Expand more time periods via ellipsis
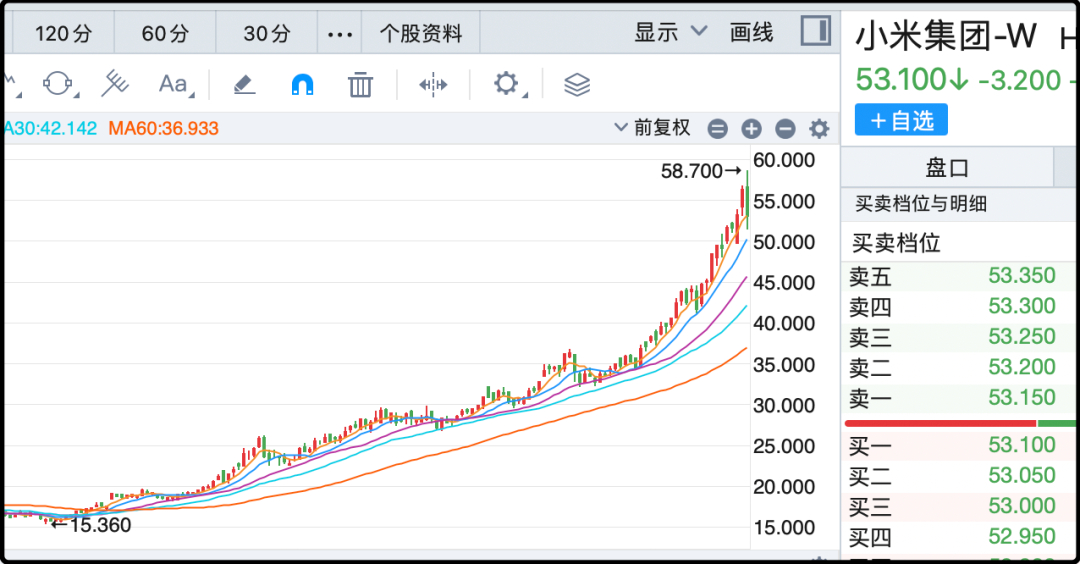Screen dimensions: 1080x564 (x=340, y=34)
